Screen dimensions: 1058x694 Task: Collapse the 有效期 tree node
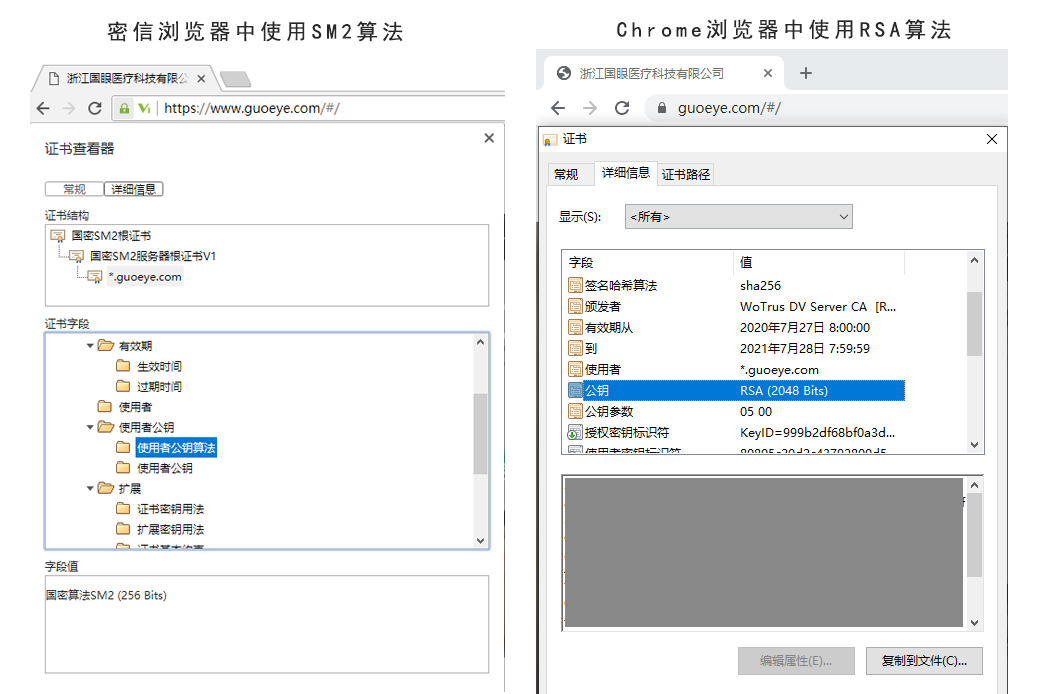90,346
